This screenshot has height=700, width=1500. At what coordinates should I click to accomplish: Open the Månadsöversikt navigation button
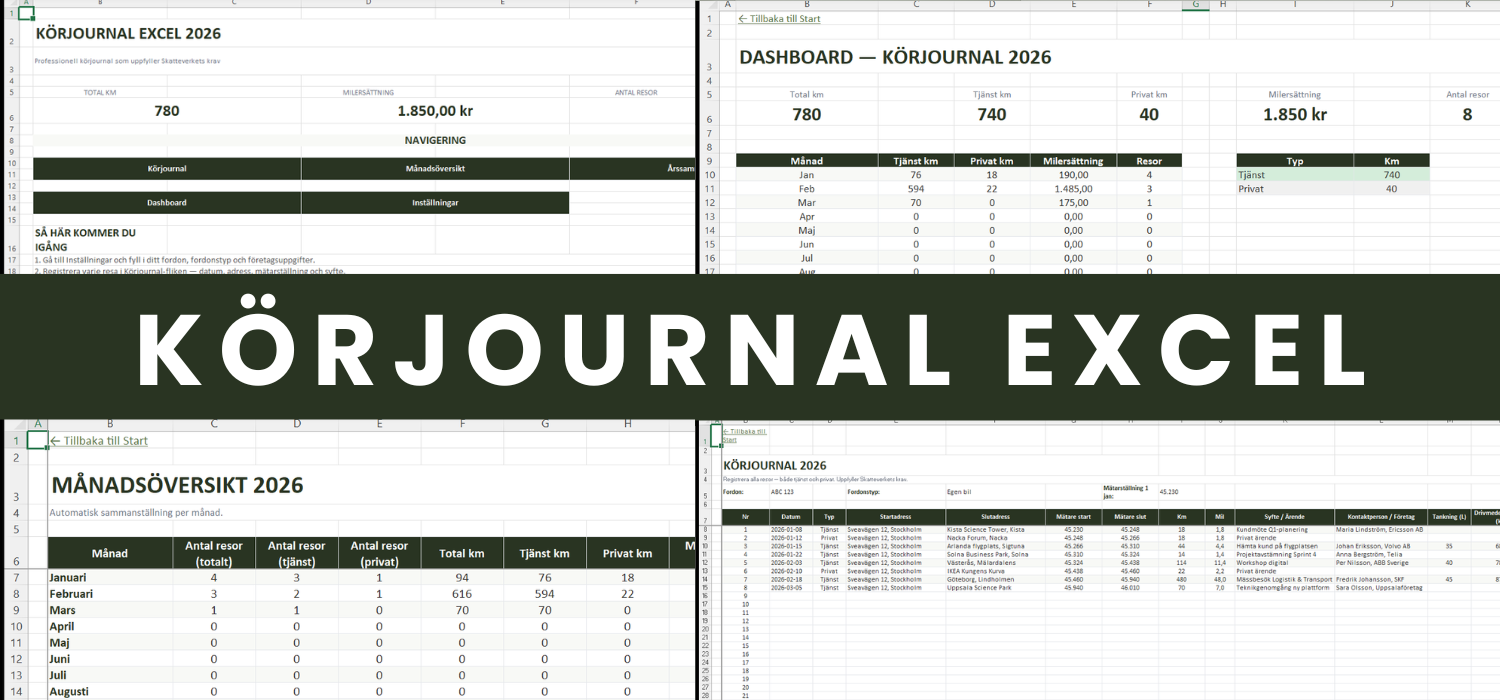click(x=434, y=169)
